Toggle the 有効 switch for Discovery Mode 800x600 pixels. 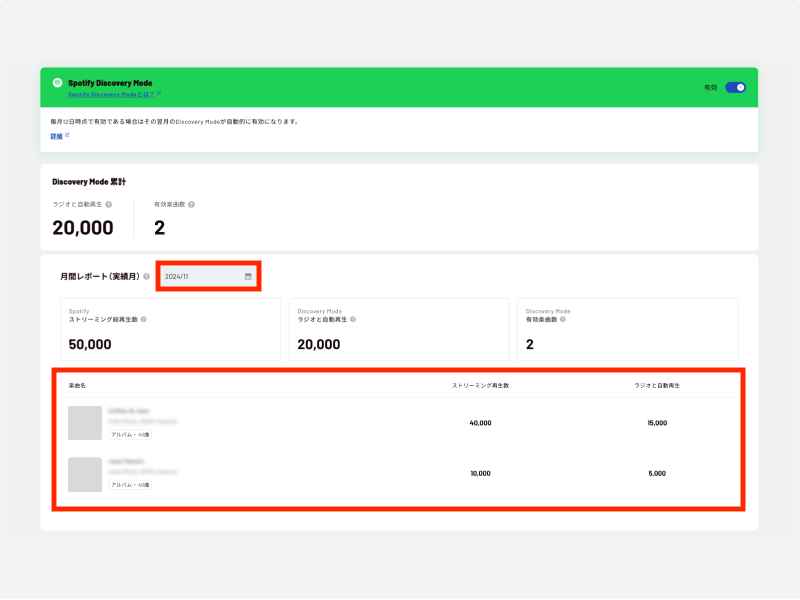[735, 87]
